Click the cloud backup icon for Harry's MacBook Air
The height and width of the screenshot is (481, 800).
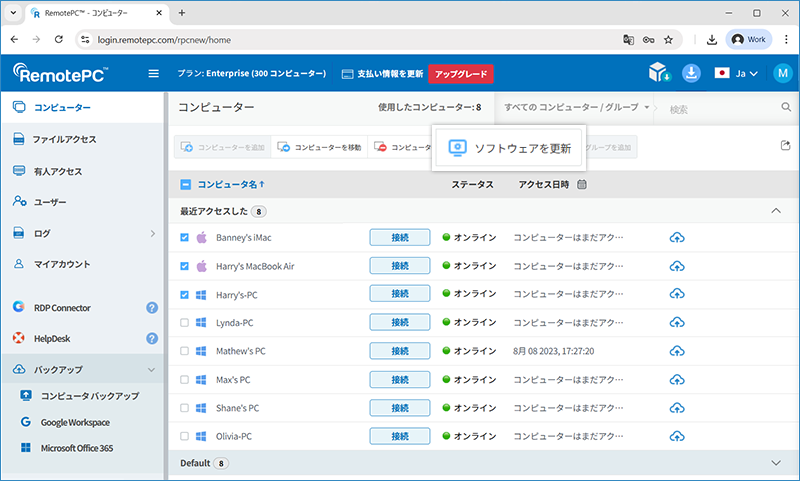click(677, 266)
